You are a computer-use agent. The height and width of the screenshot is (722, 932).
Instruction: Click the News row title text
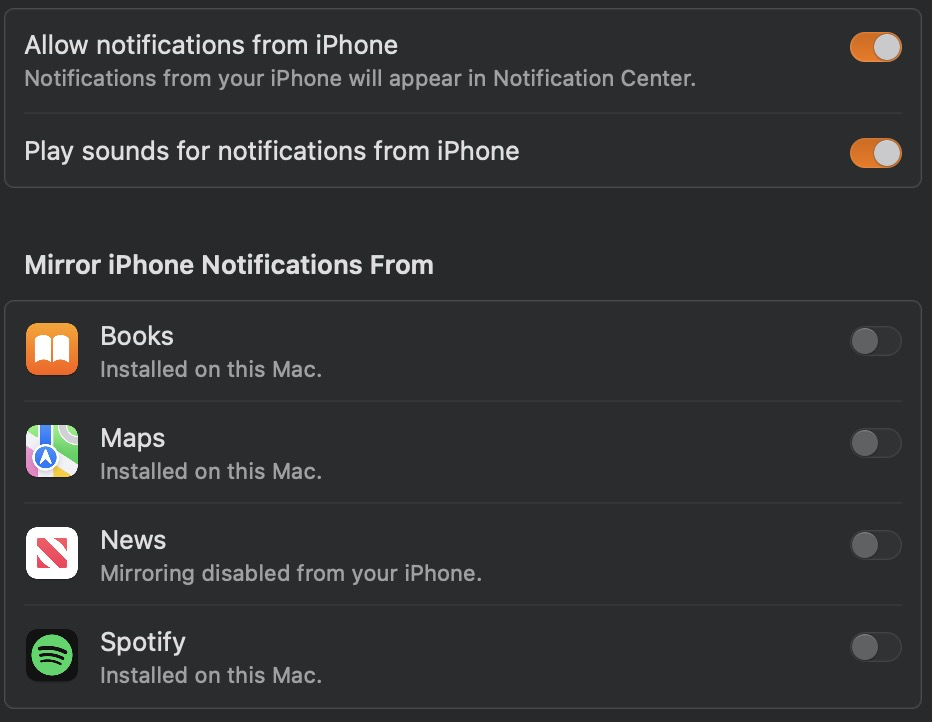click(x=133, y=540)
